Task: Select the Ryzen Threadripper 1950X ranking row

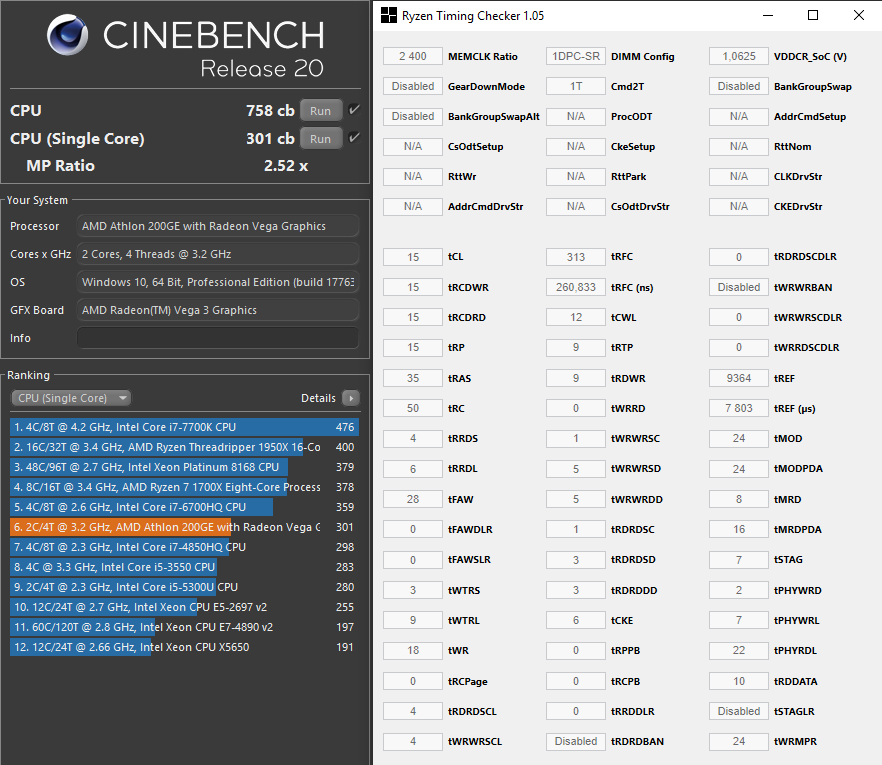Action: click(x=184, y=447)
